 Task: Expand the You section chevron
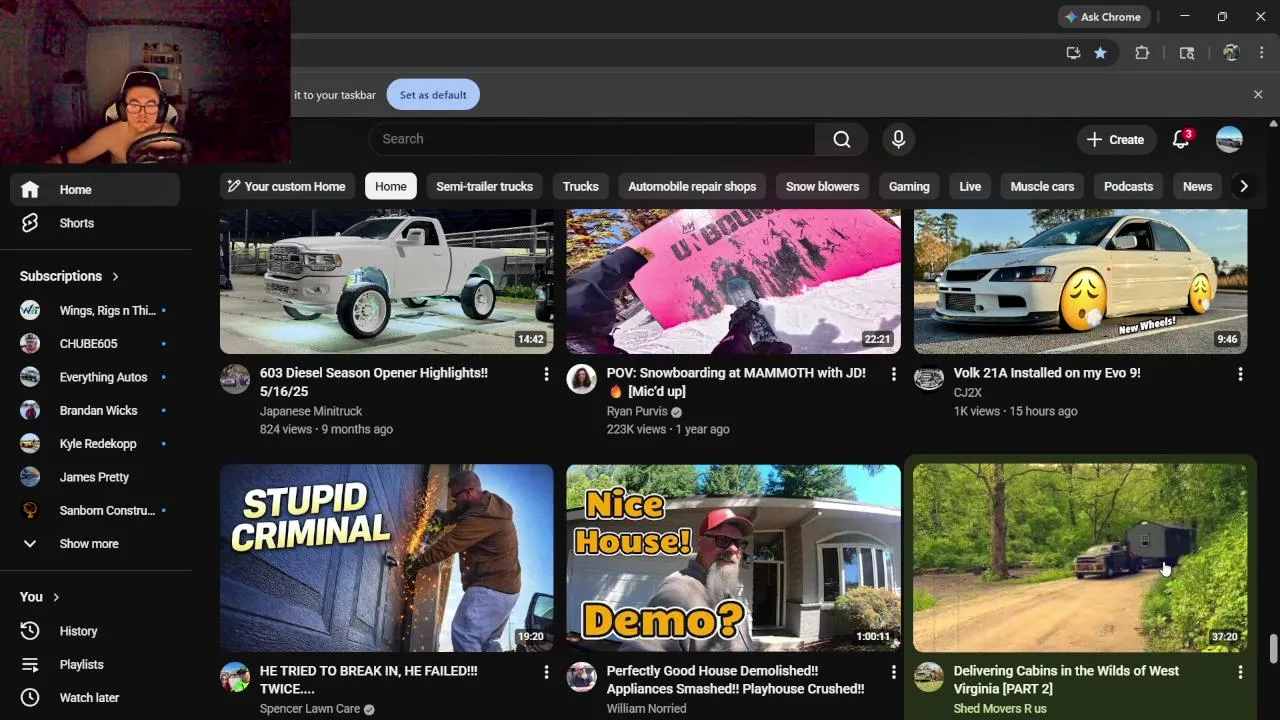pyautogui.click(x=56, y=597)
